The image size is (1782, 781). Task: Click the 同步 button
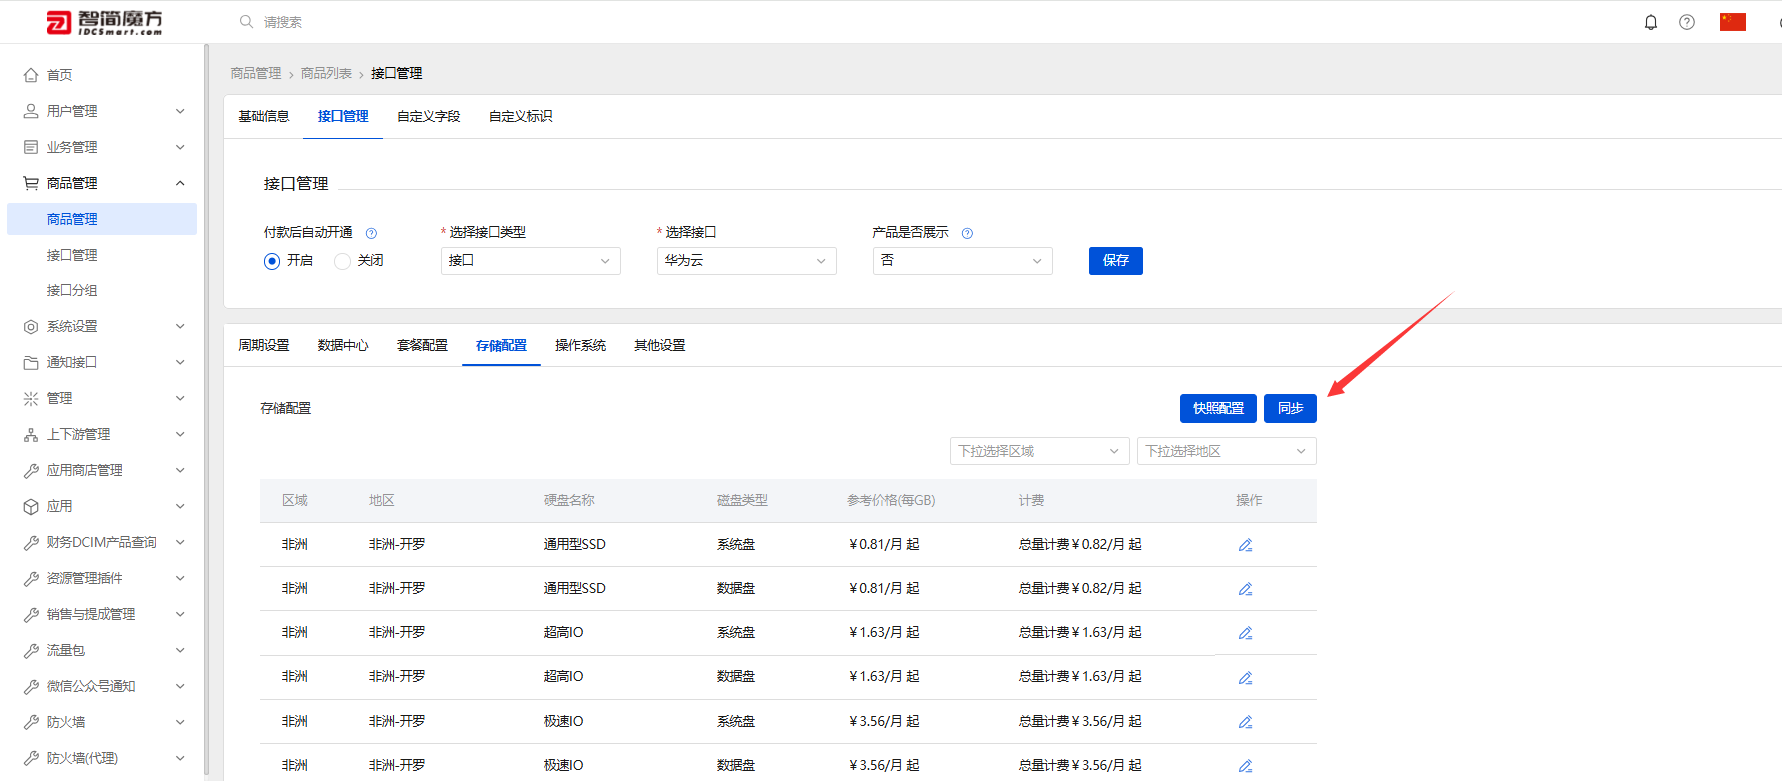(x=1290, y=409)
